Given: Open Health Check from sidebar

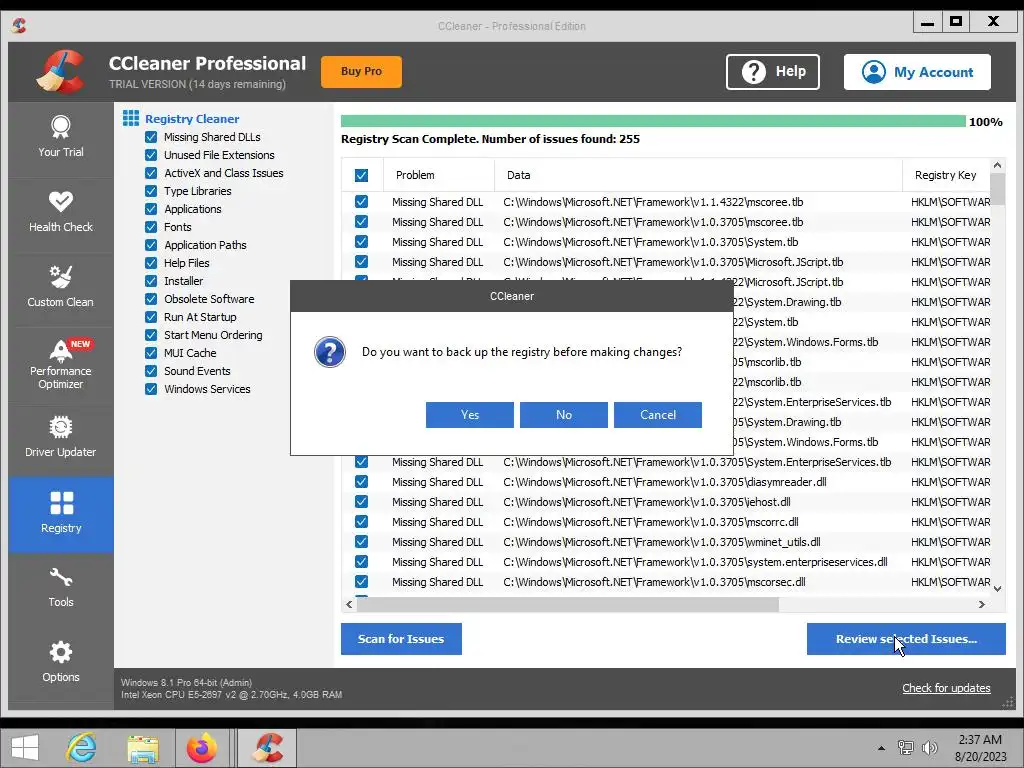Looking at the screenshot, I should [61, 214].
